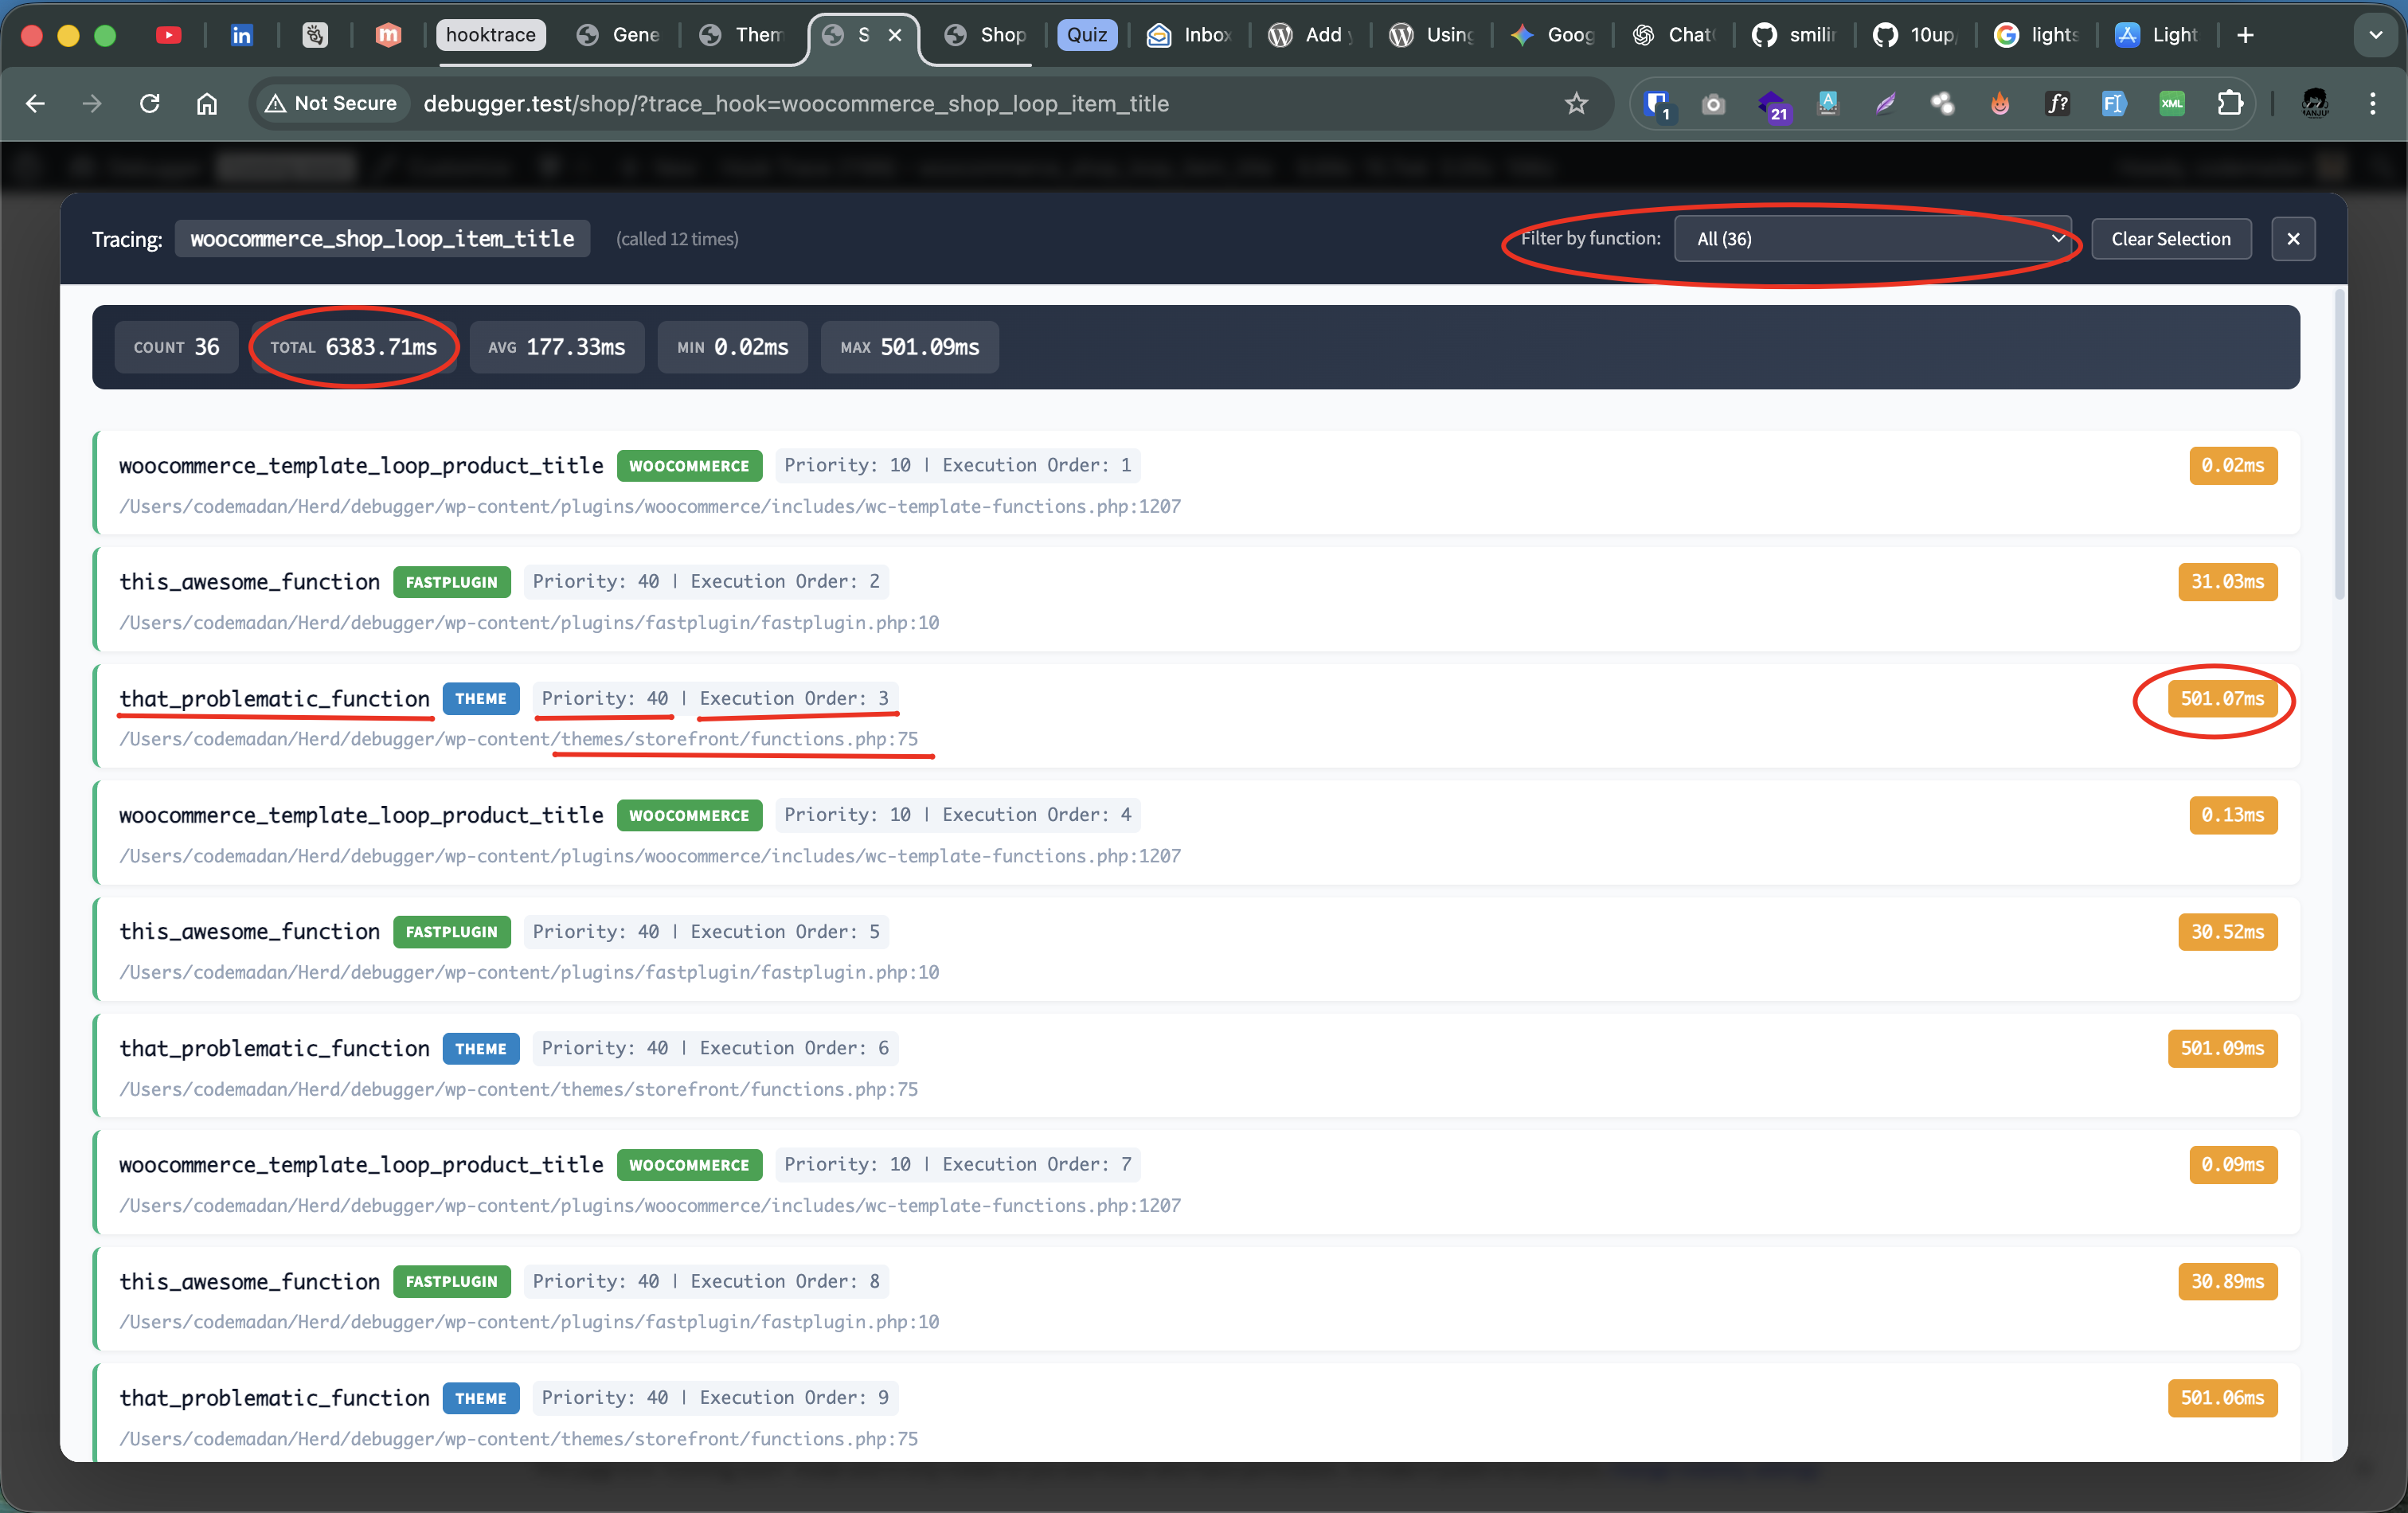
Task: Open the orange flame extension
Action: [1999, 103]
